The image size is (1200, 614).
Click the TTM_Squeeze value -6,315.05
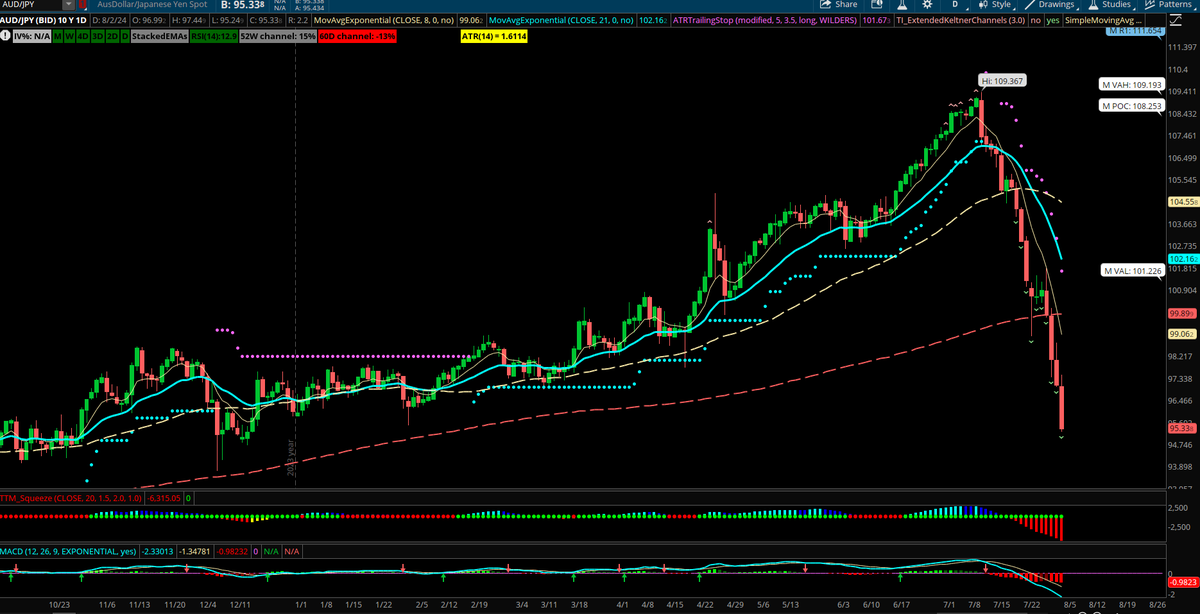pyautogui.click(x=164, y=497)
